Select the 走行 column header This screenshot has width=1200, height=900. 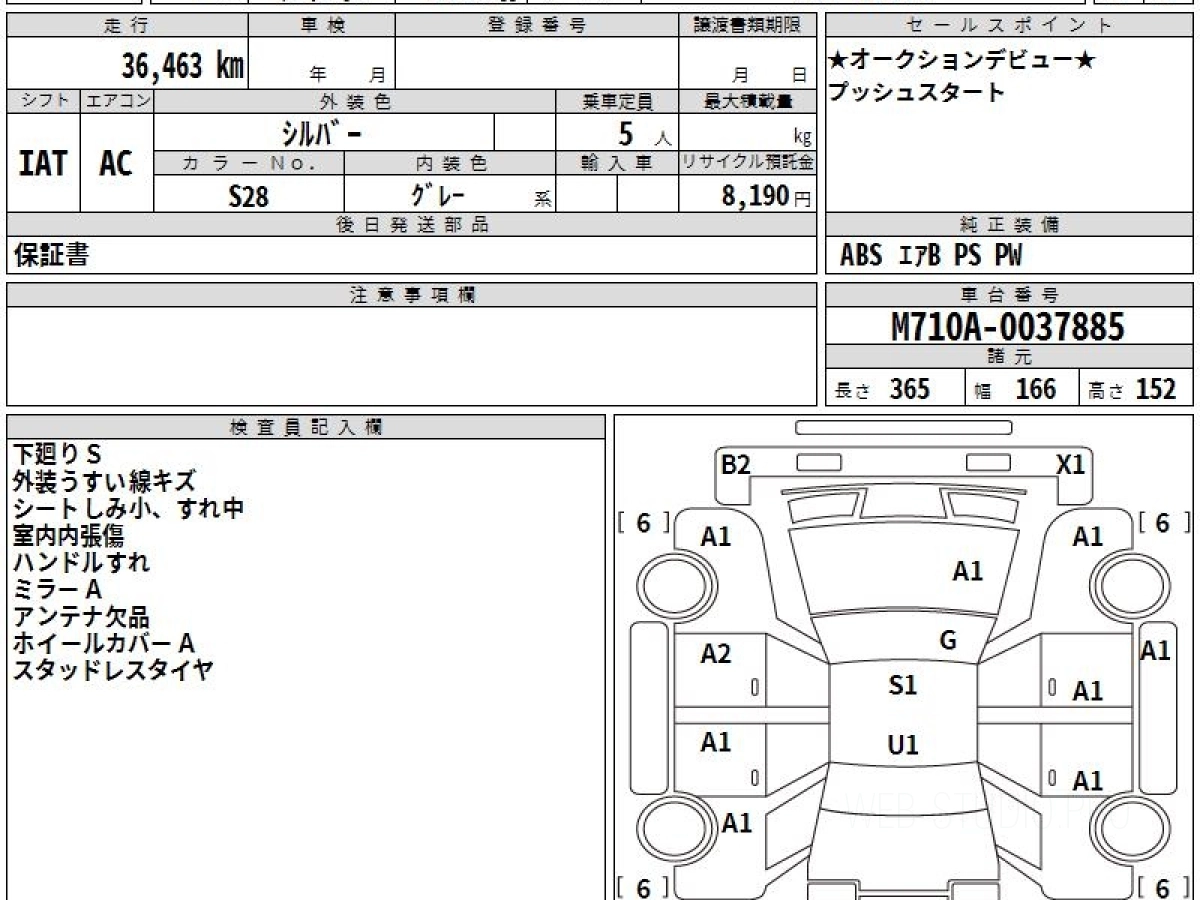point(127,26)
